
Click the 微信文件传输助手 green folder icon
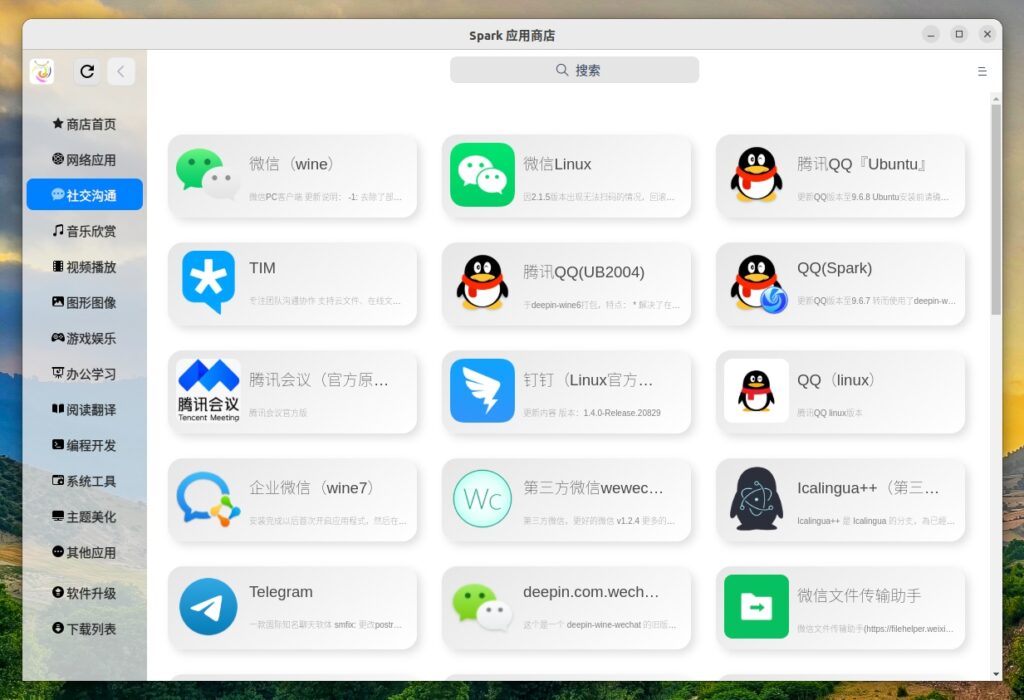point(756,607)
